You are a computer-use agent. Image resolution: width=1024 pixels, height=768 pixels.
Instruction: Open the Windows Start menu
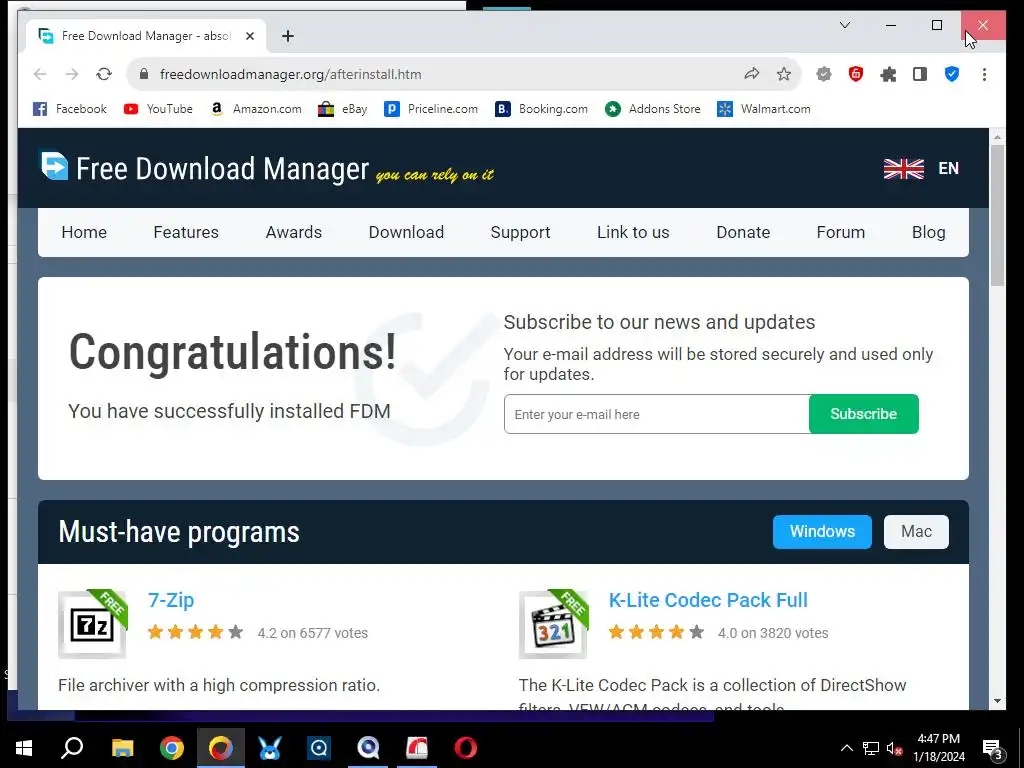point(24,748)
